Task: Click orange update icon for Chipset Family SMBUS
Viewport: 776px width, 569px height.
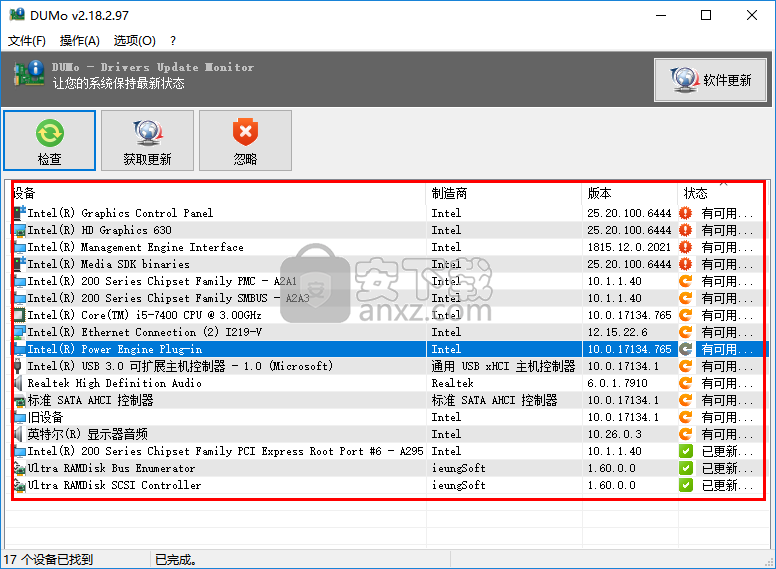Action: [x=685, y=298]
